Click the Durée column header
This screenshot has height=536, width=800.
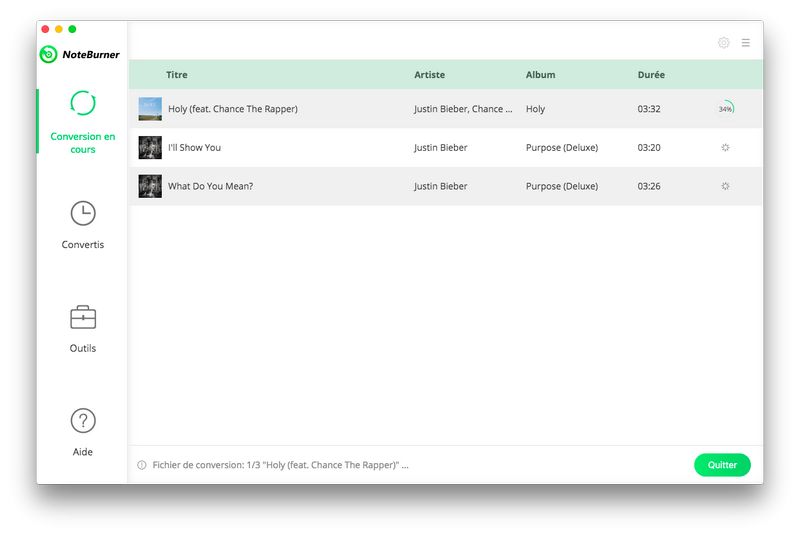click(651, 74)
